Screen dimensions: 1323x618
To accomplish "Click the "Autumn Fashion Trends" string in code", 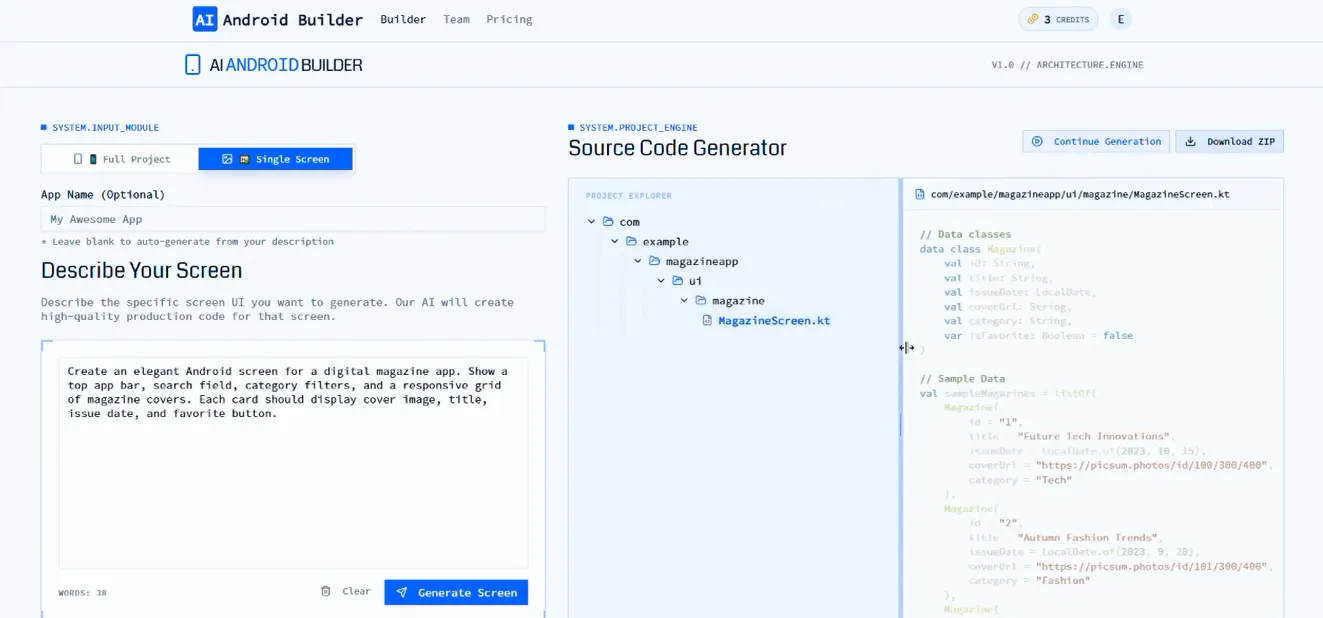I will tap(1089, 537).
